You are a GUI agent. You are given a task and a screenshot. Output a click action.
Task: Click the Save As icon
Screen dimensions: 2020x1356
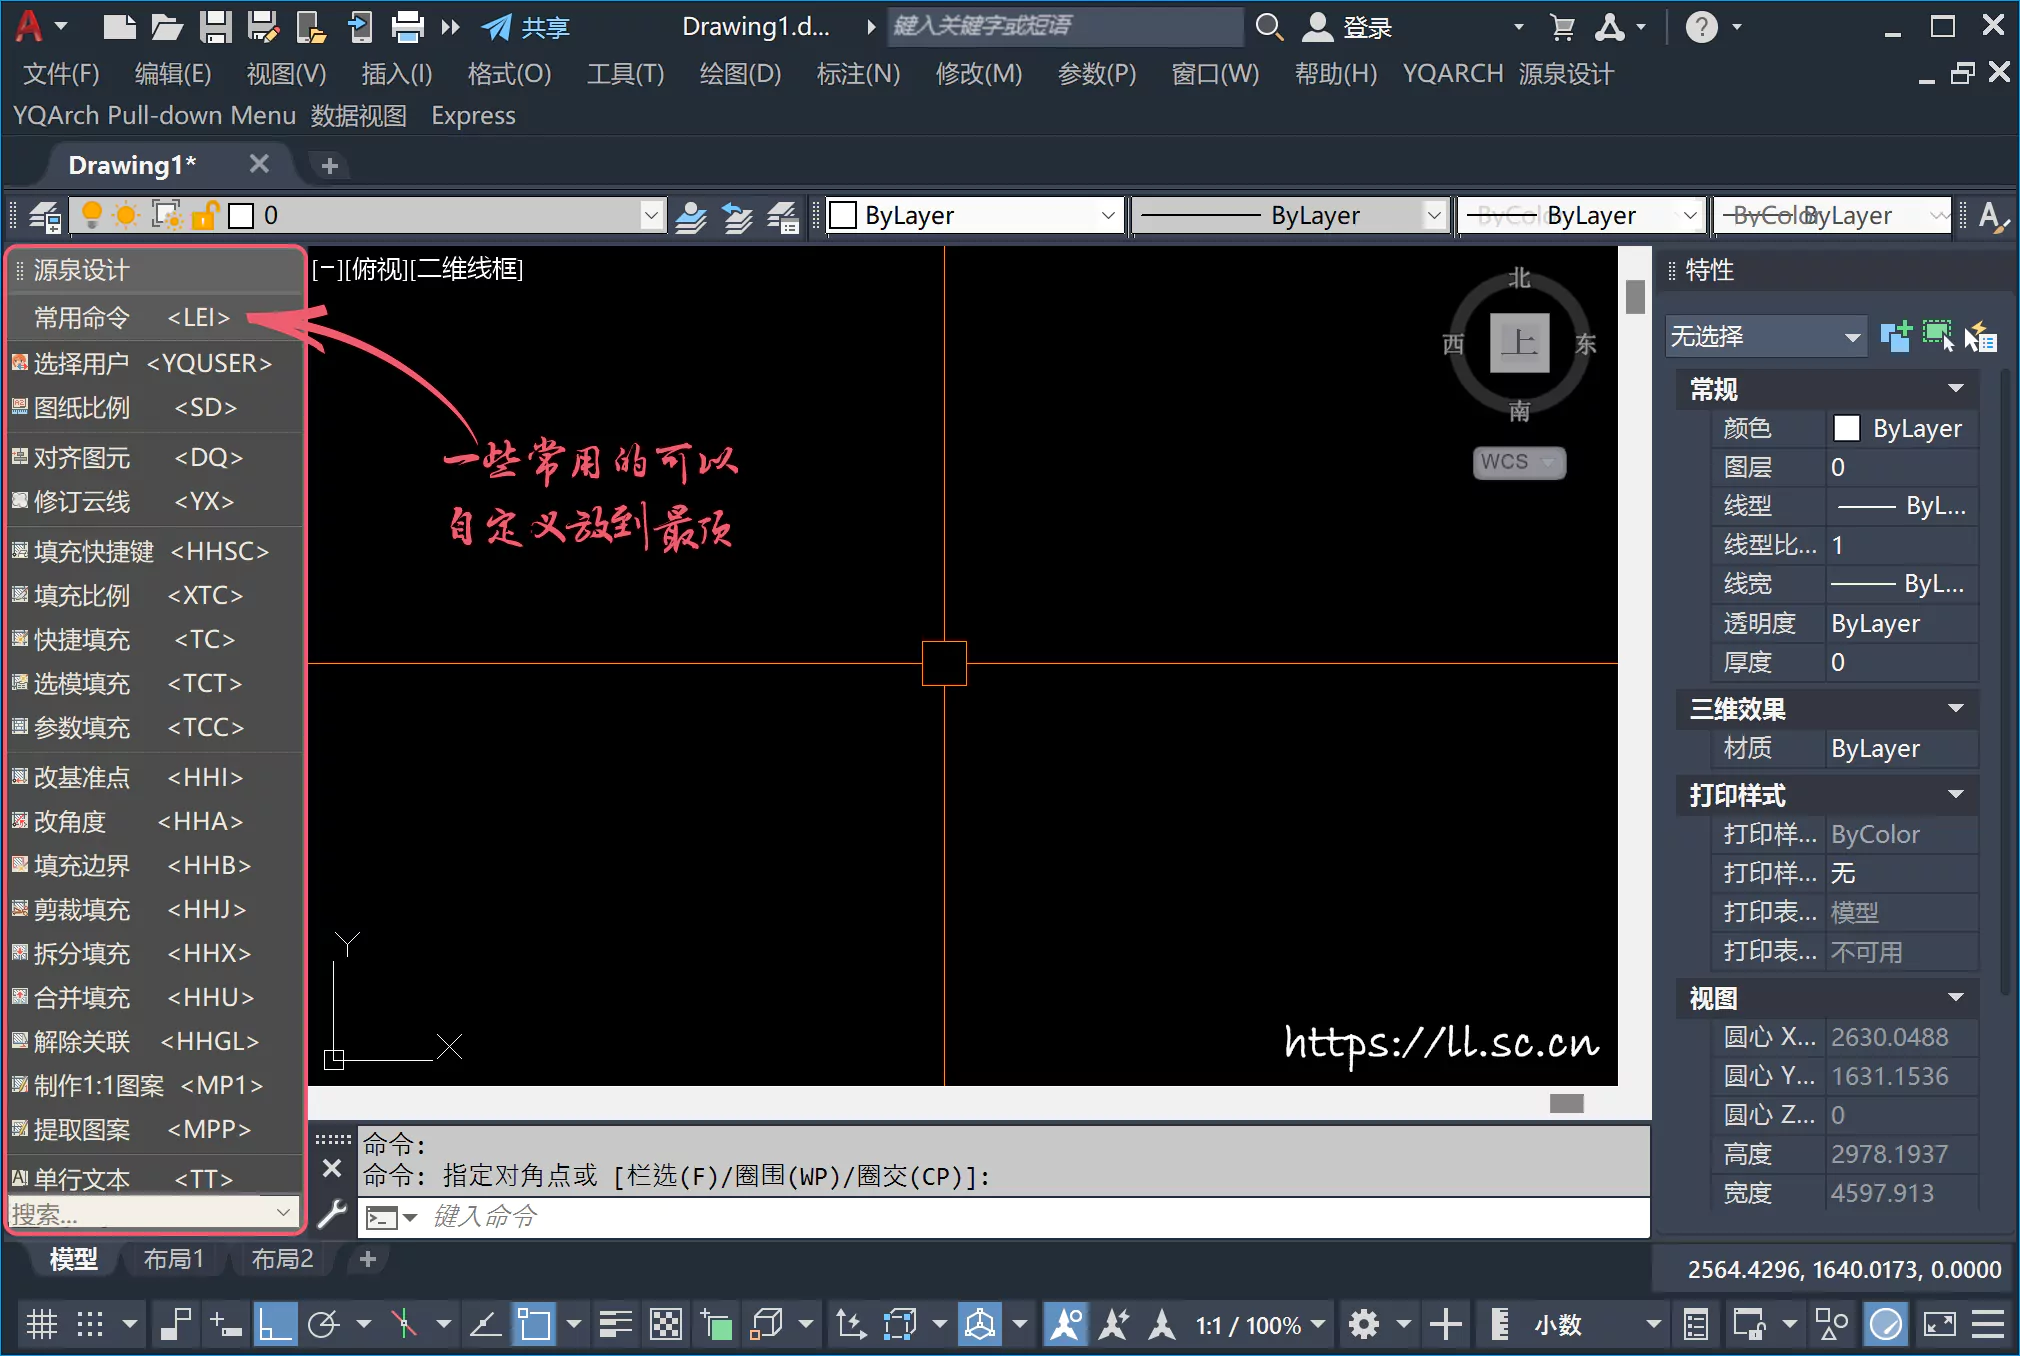(263, 27)
